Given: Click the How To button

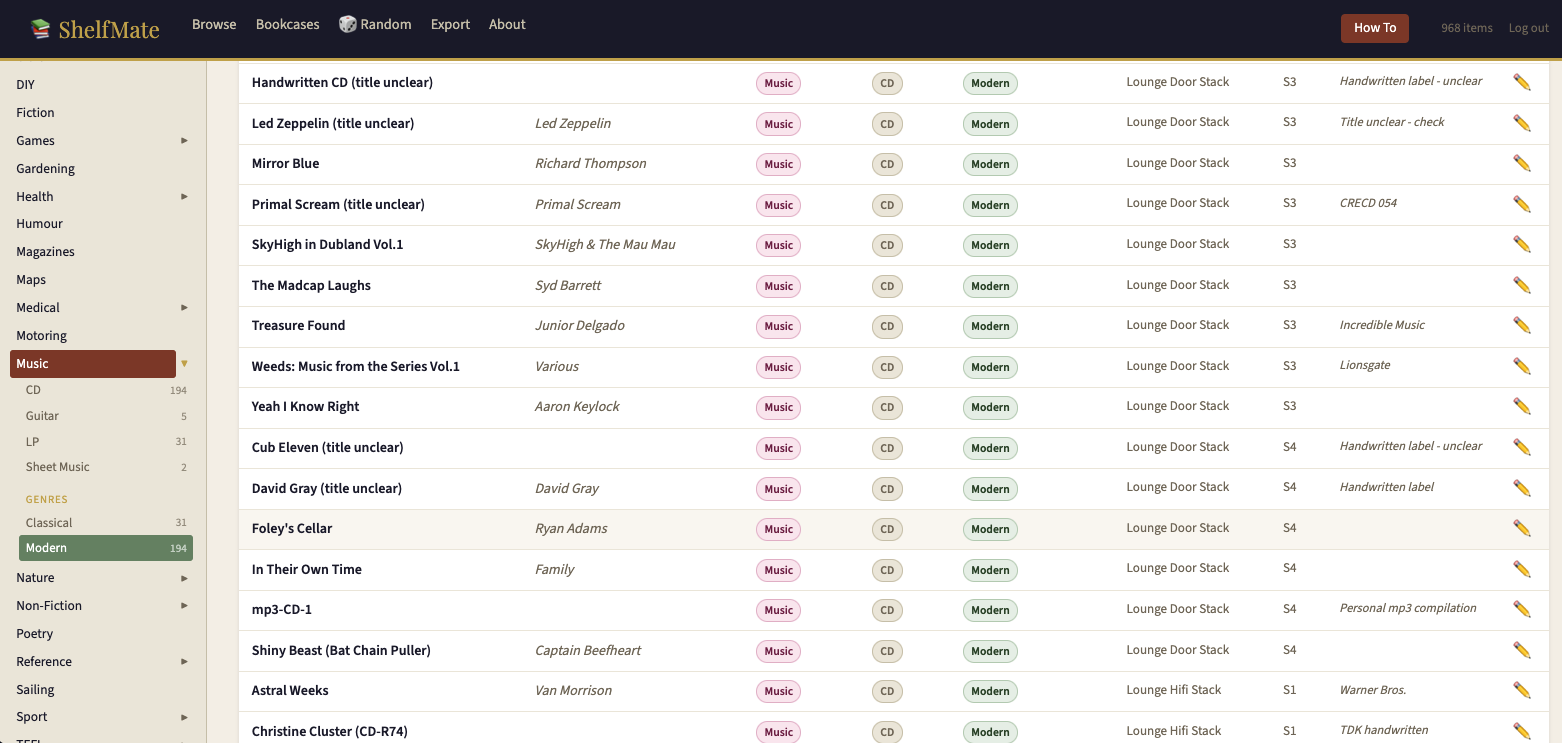Looking at the screenshot, I should 1375,28.
